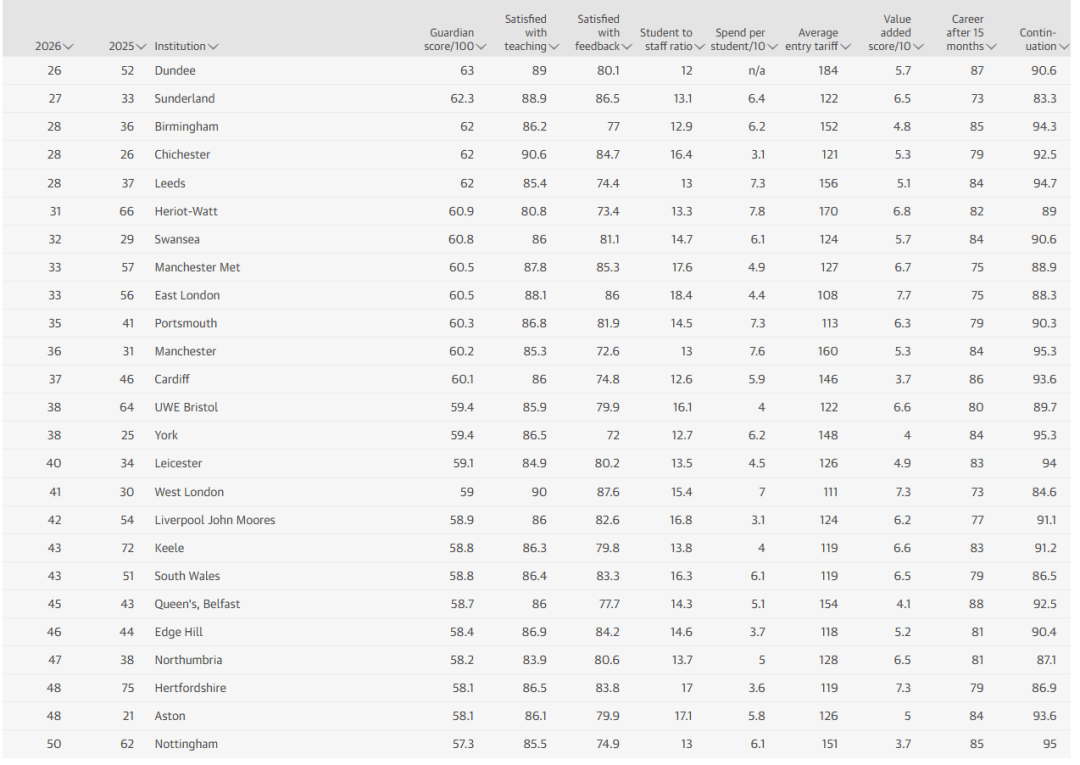Viewport: 1080px width, 765px height.
Task: Open the Queen's, Belfast entry
Action: [197, 604]
